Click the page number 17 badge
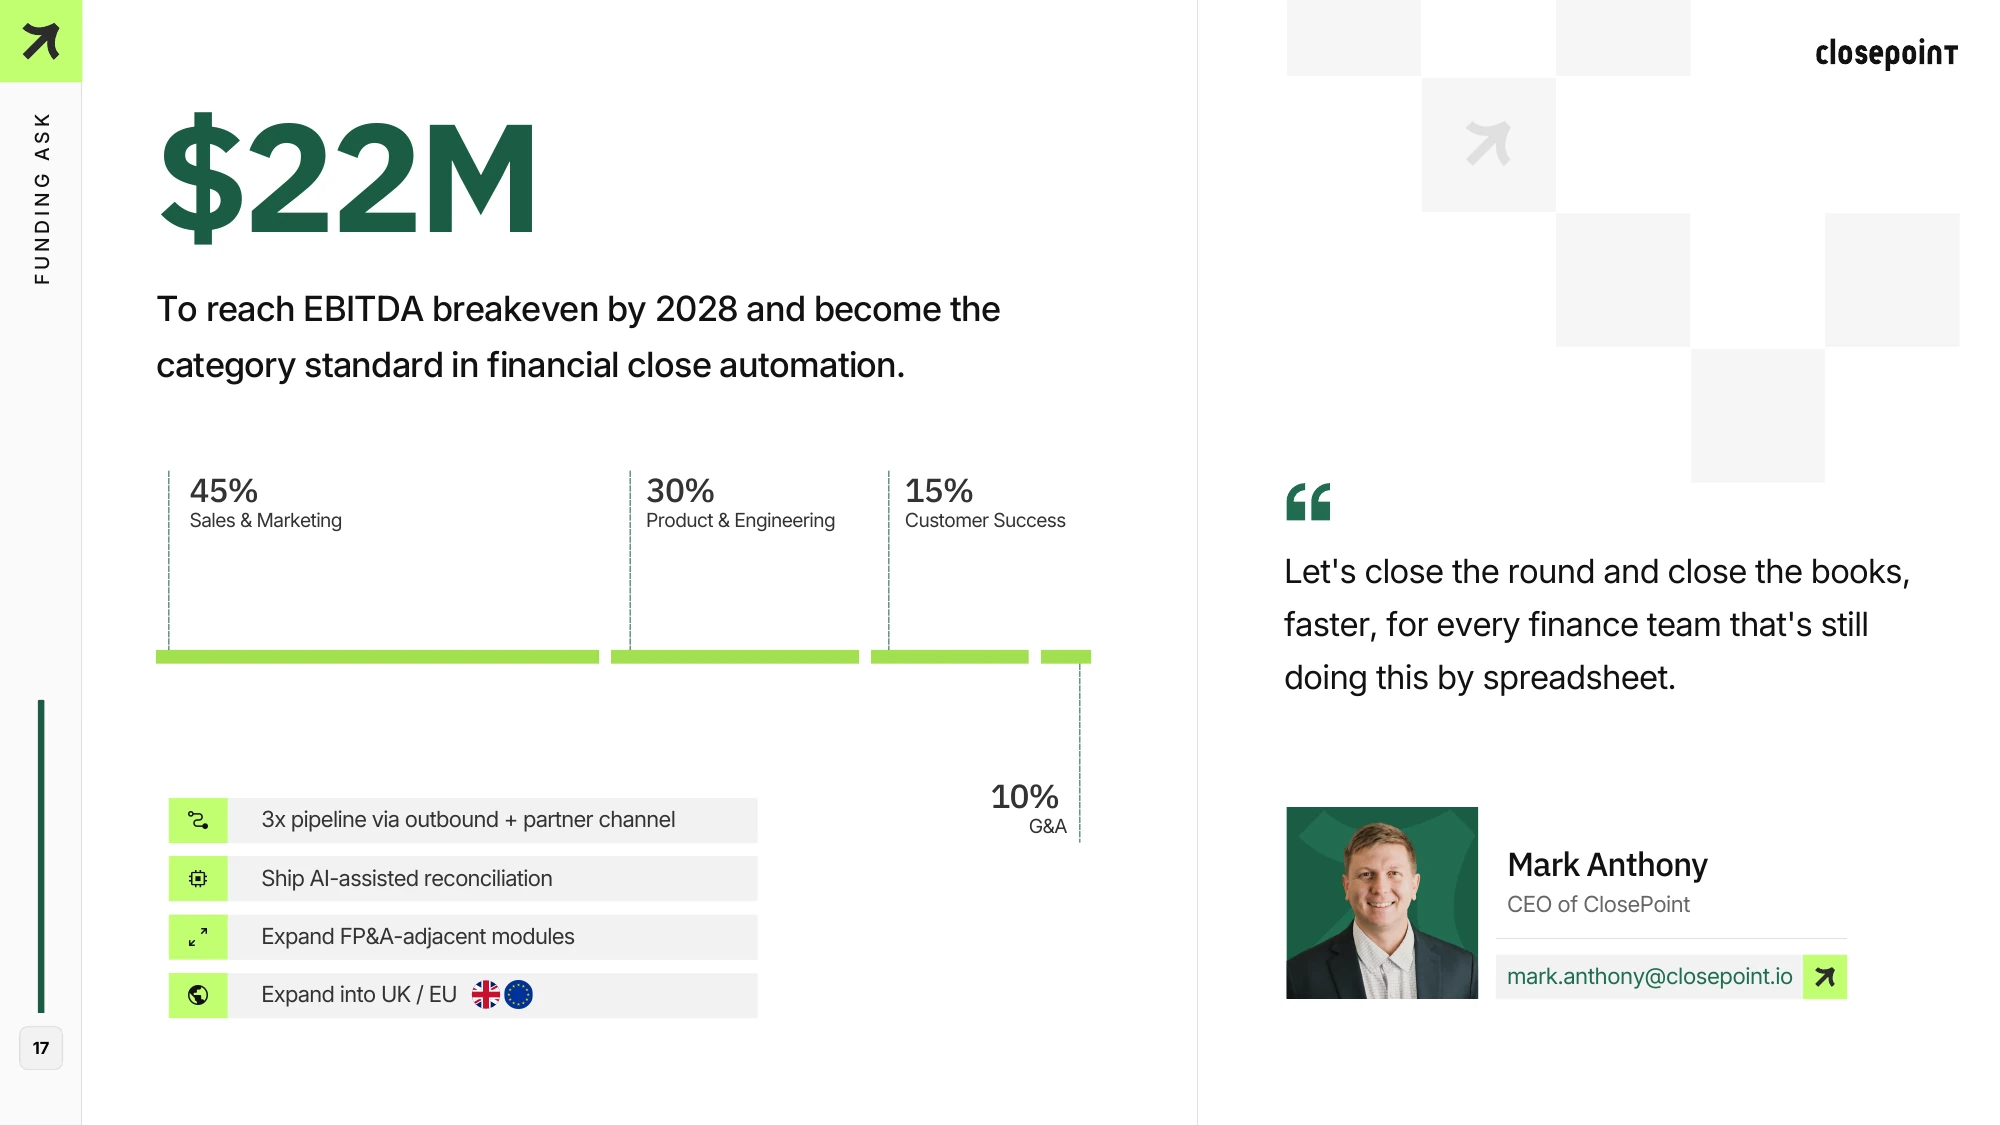Screen dimensions: 2000x1125 pyautogui.click(x=41, y=1048)
